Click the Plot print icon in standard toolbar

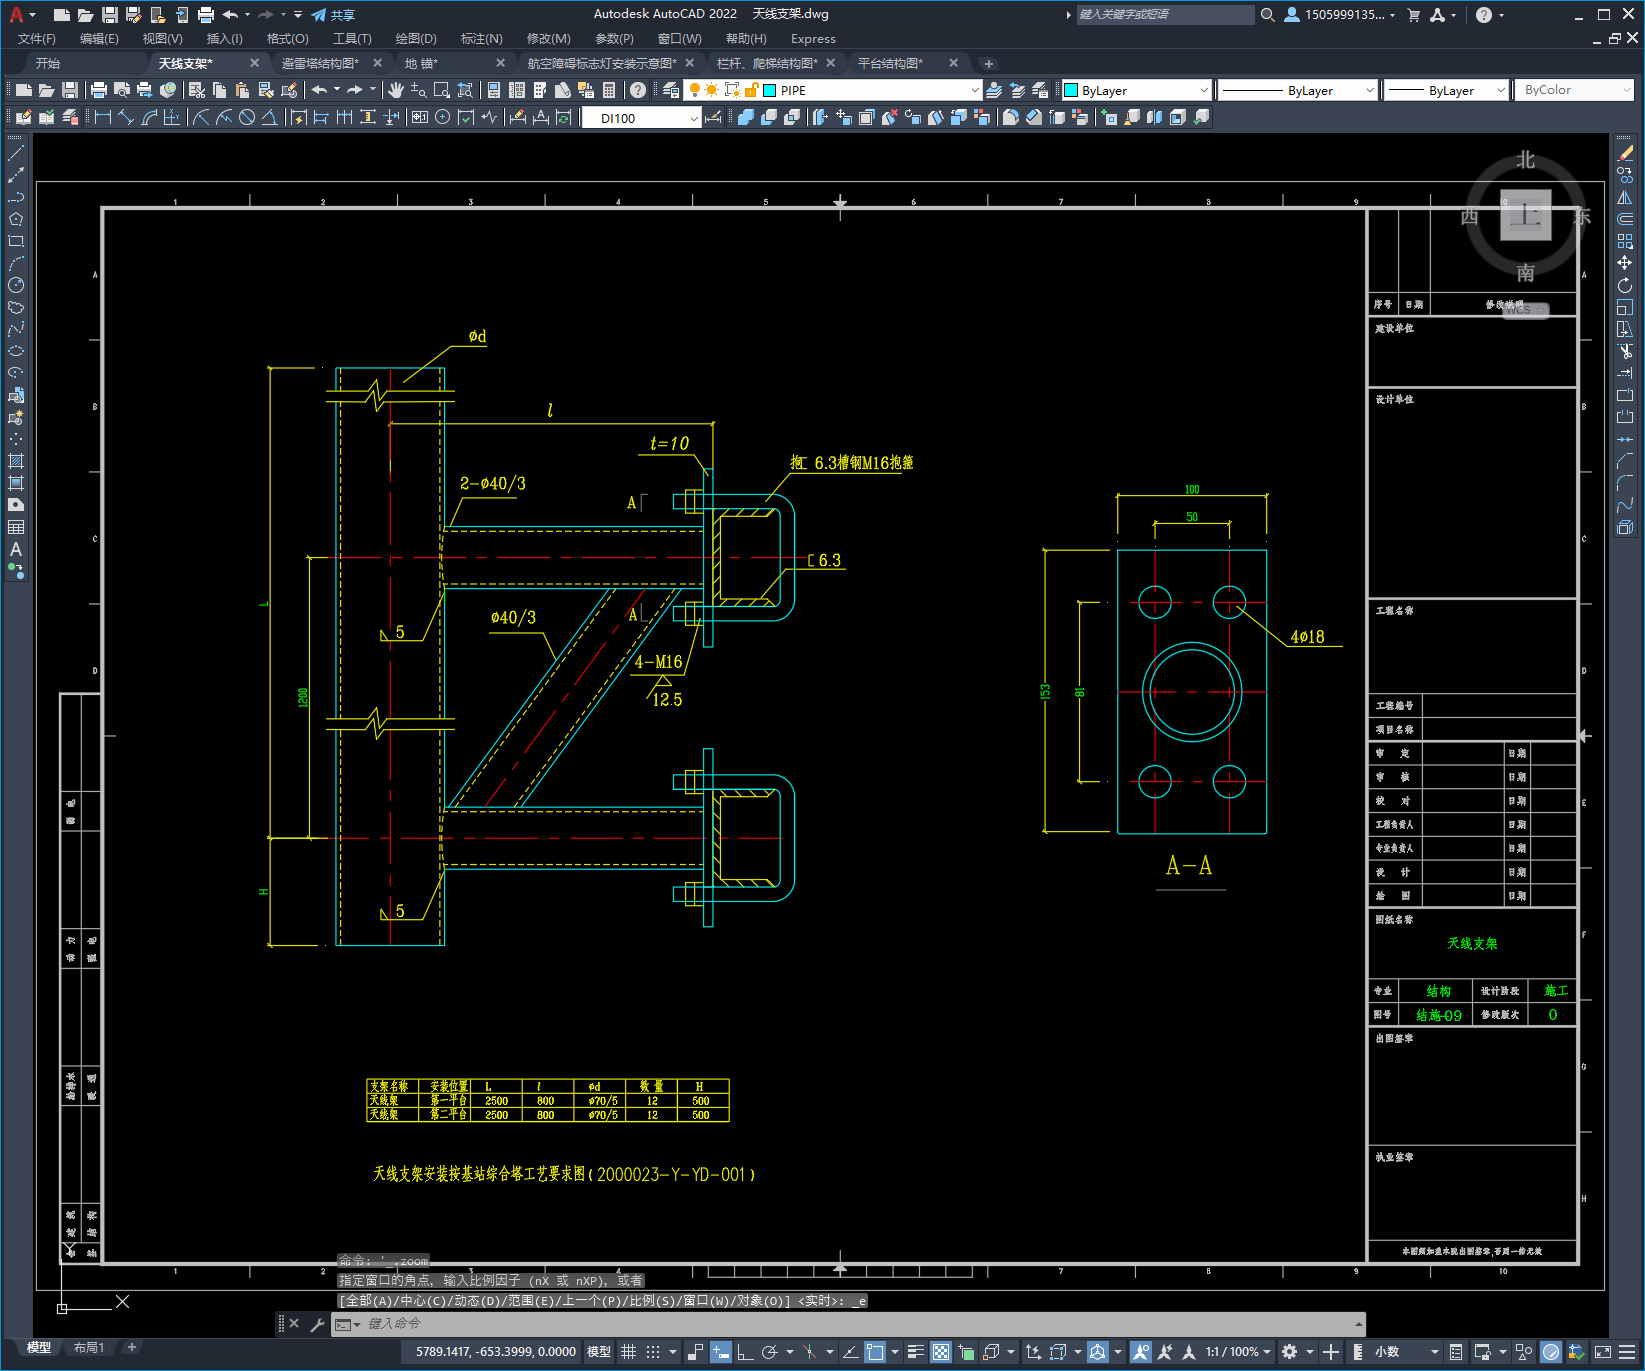[98, 90]
